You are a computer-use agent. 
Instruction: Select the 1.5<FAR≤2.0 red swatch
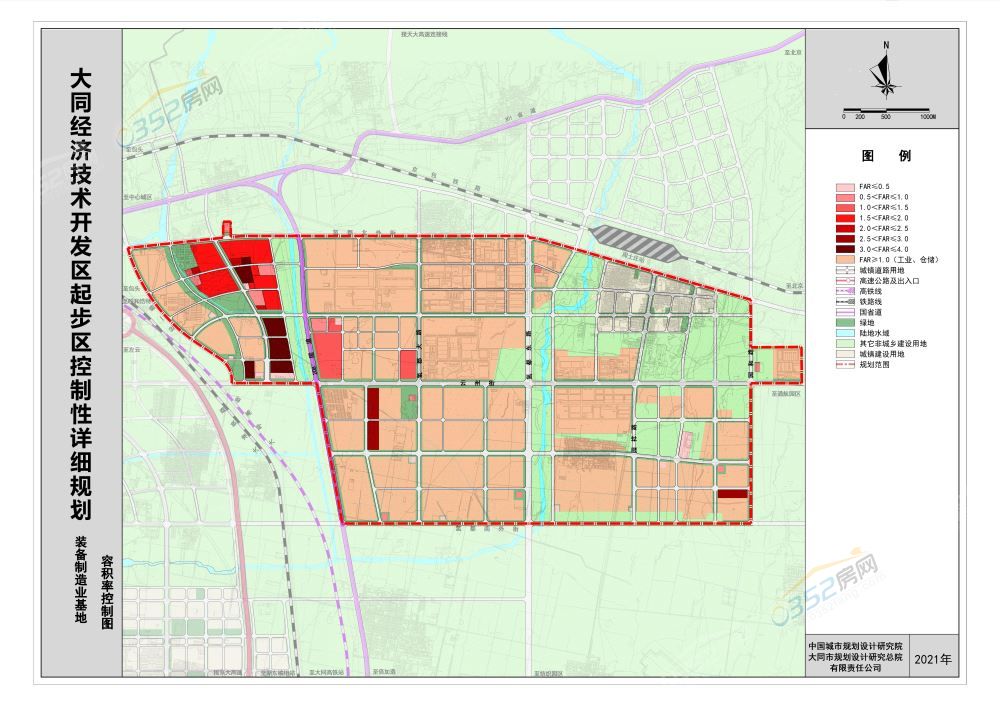(x=846, y=218)
